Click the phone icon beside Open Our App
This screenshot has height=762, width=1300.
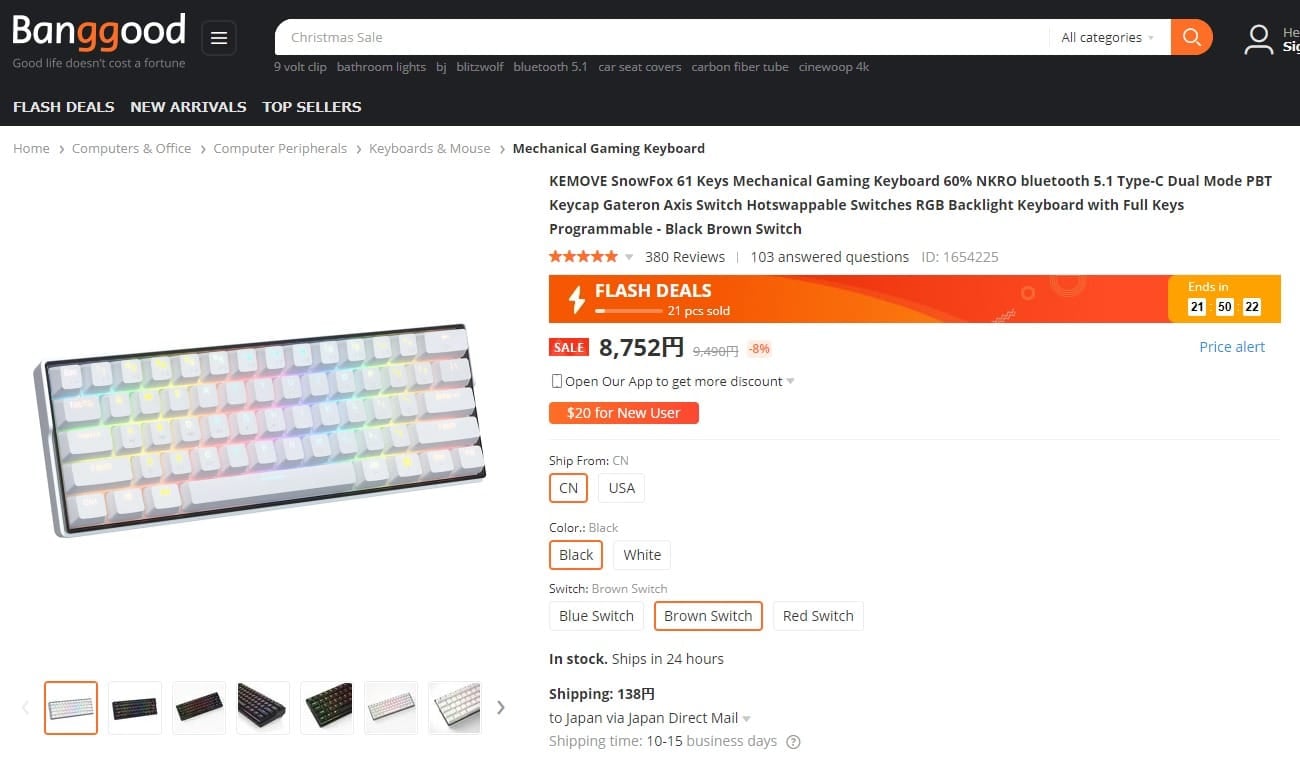(557, 381)
